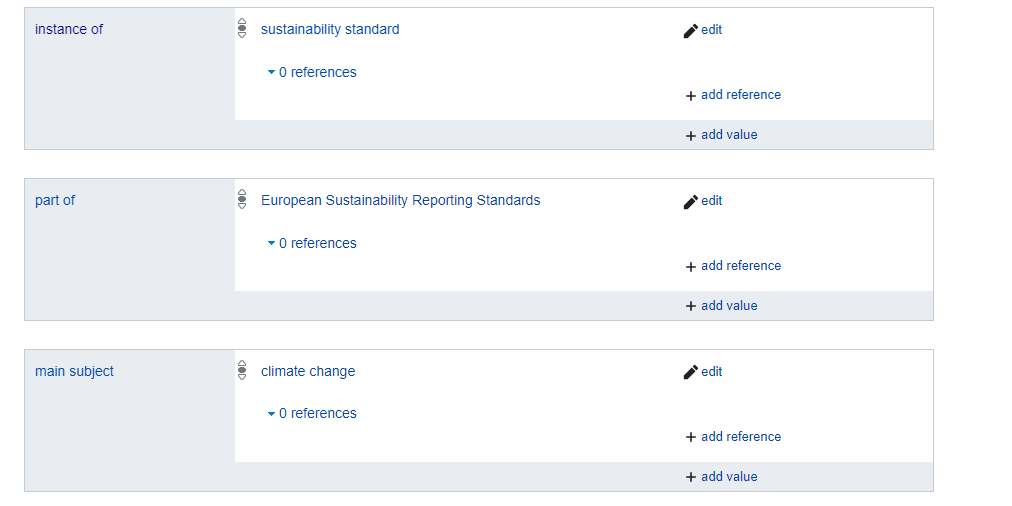The height and width of the screenshot is (506, 1012).
Task: Open the sustainability standard item link
Action: 330,29
